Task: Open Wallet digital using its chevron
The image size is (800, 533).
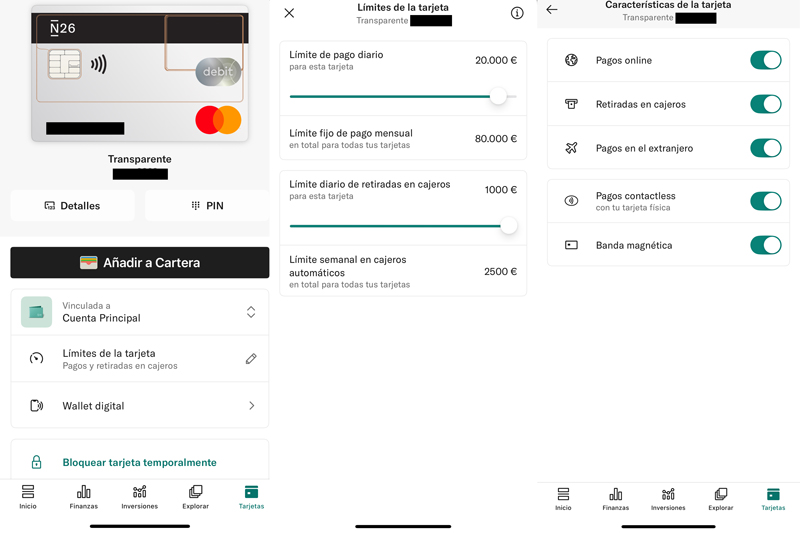Action: (x=251, y=406)
